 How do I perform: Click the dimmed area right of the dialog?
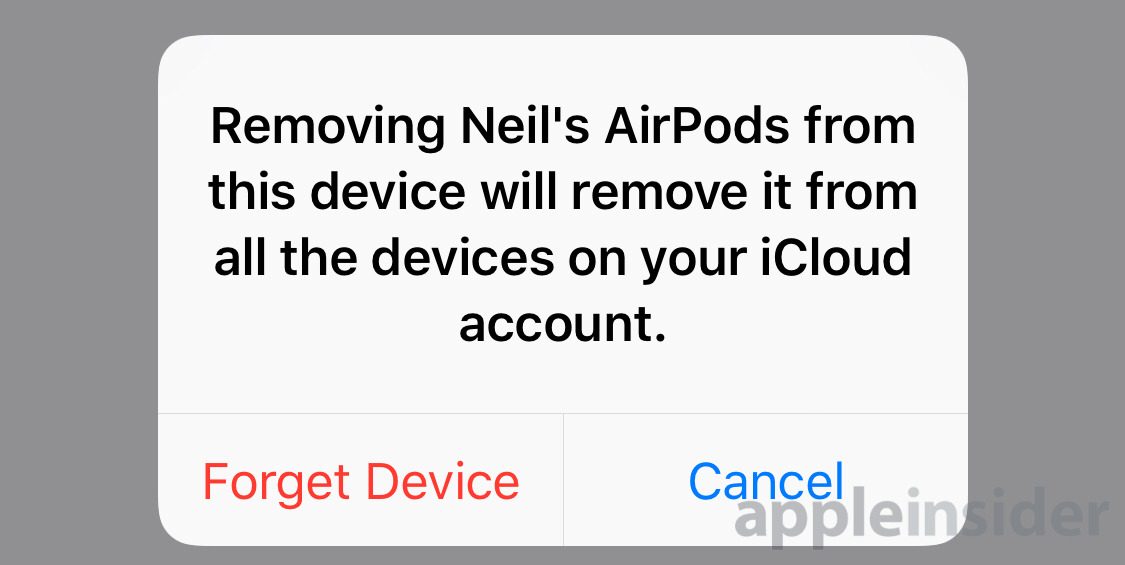pos(1046,251)
